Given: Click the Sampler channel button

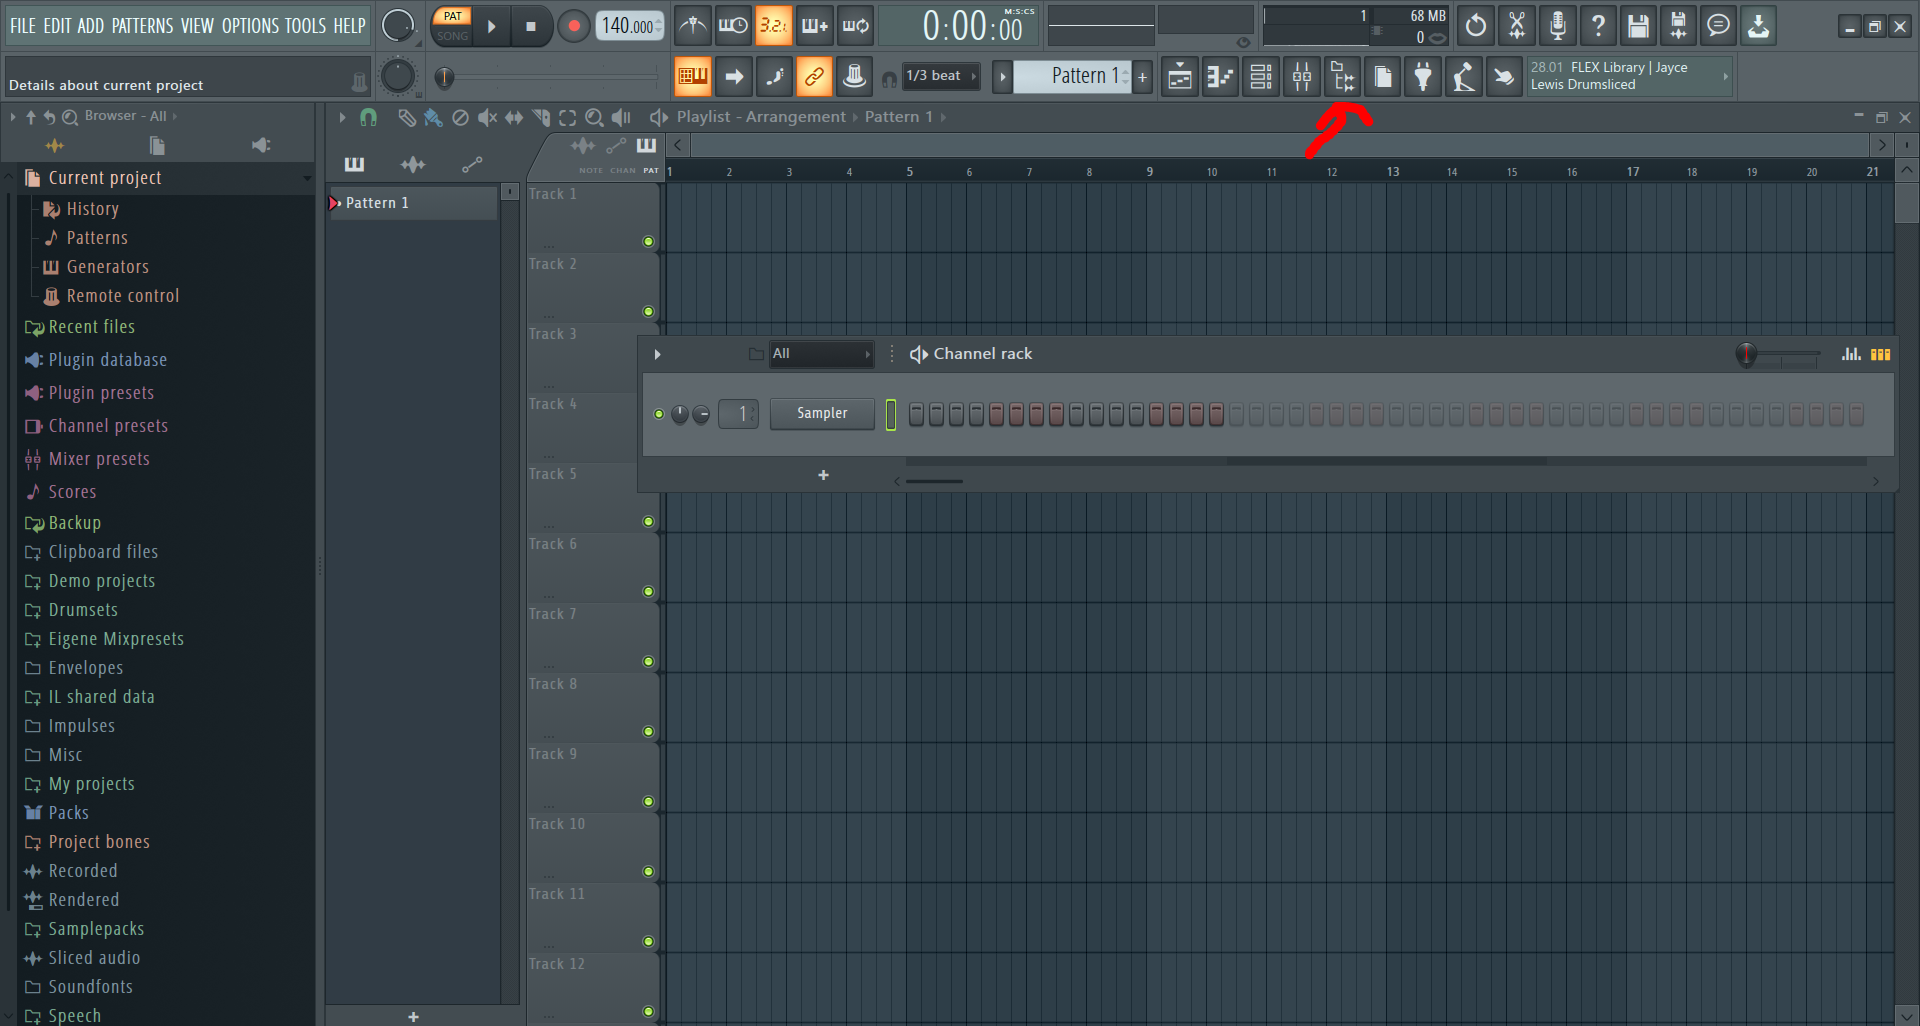Looking at the screenshot, I should (x=822, y=414).
